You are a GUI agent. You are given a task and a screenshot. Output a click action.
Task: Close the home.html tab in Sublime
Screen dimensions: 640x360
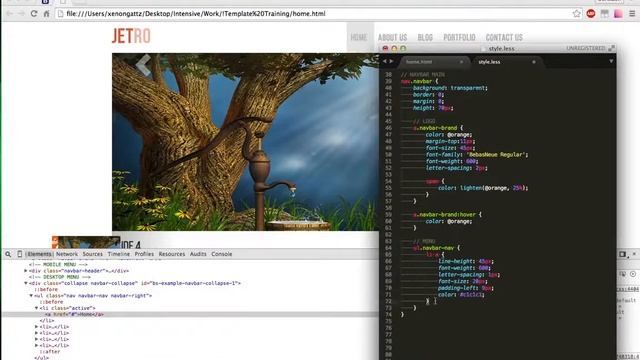461,62
